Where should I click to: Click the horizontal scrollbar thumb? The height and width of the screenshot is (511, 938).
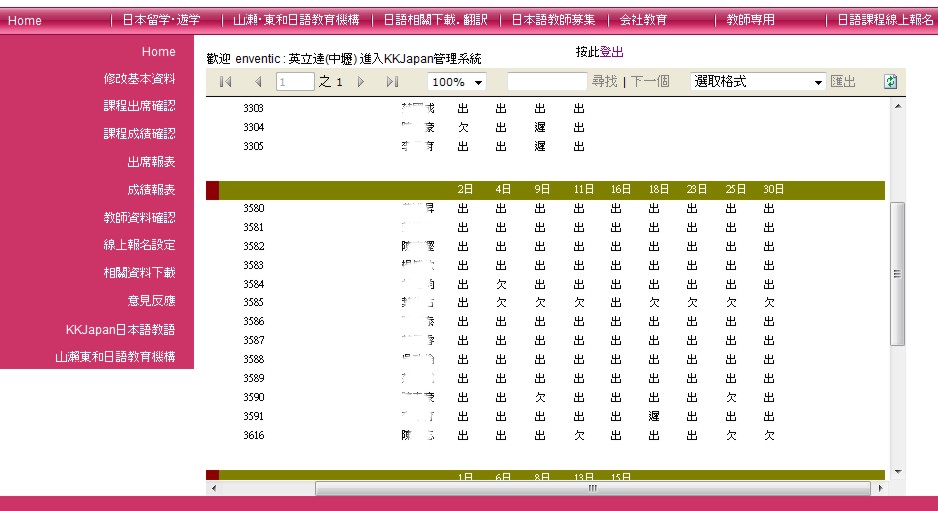click(592, 488)
